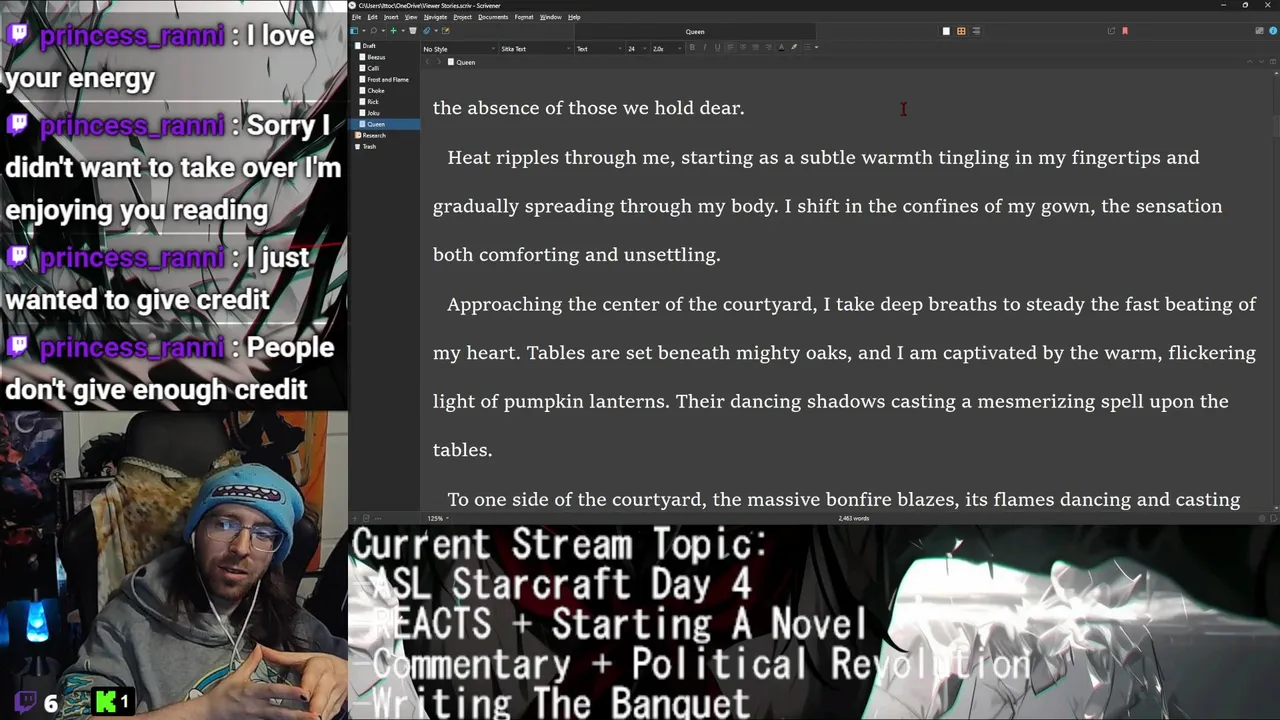Open the font variant Text dropdown
The height and width of the screenshot is (720, 1280).
[599, 49]
